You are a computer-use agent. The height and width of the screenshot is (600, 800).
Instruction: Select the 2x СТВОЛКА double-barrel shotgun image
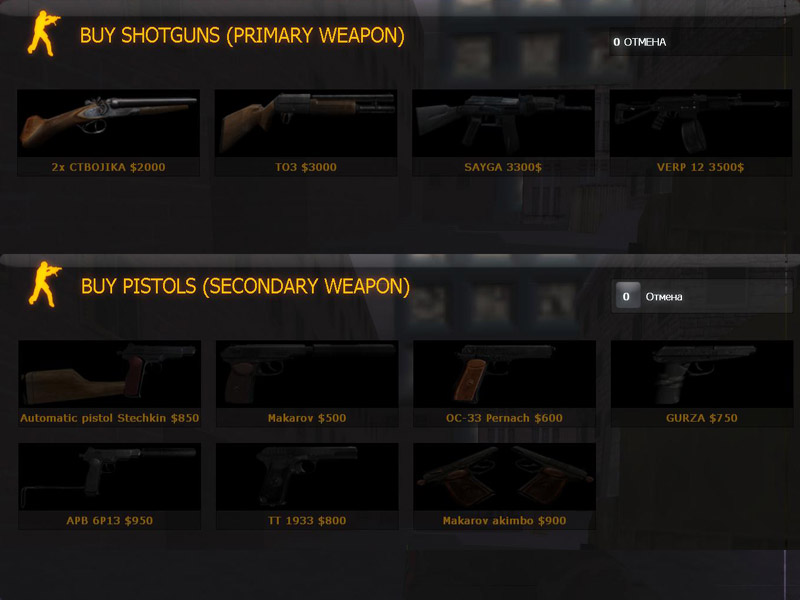[x=109, y=123]
